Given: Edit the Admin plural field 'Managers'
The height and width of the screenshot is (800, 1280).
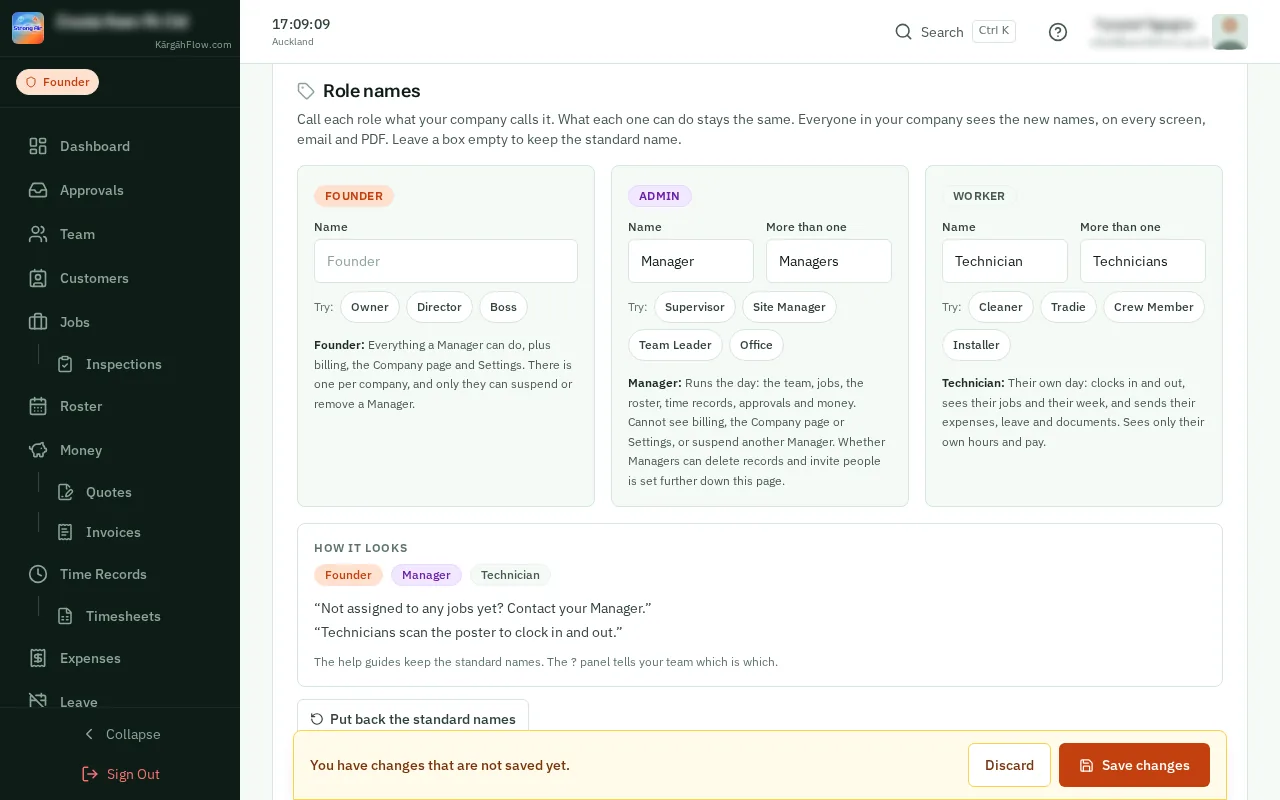Looking at the screenshot, I should (x=829, y=261).
